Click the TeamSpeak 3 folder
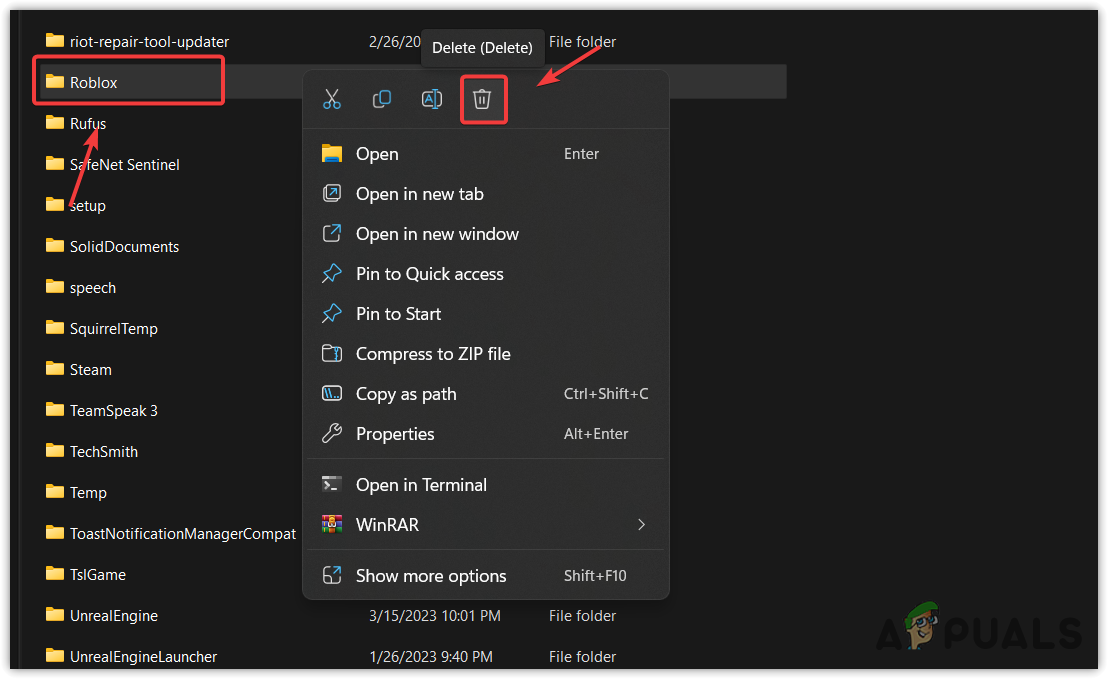 (113, 411)
